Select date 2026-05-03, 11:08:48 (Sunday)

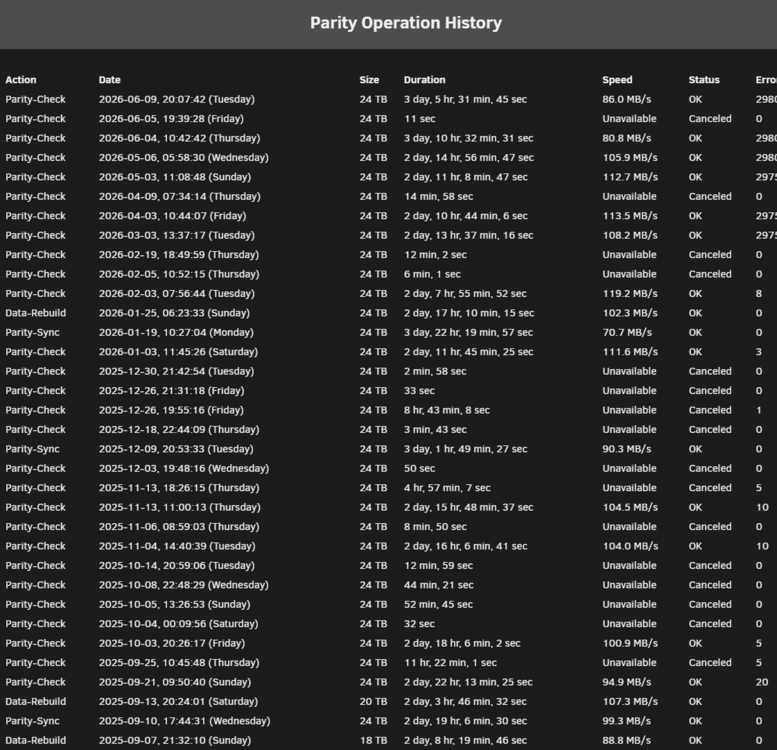tap(175, 177)
